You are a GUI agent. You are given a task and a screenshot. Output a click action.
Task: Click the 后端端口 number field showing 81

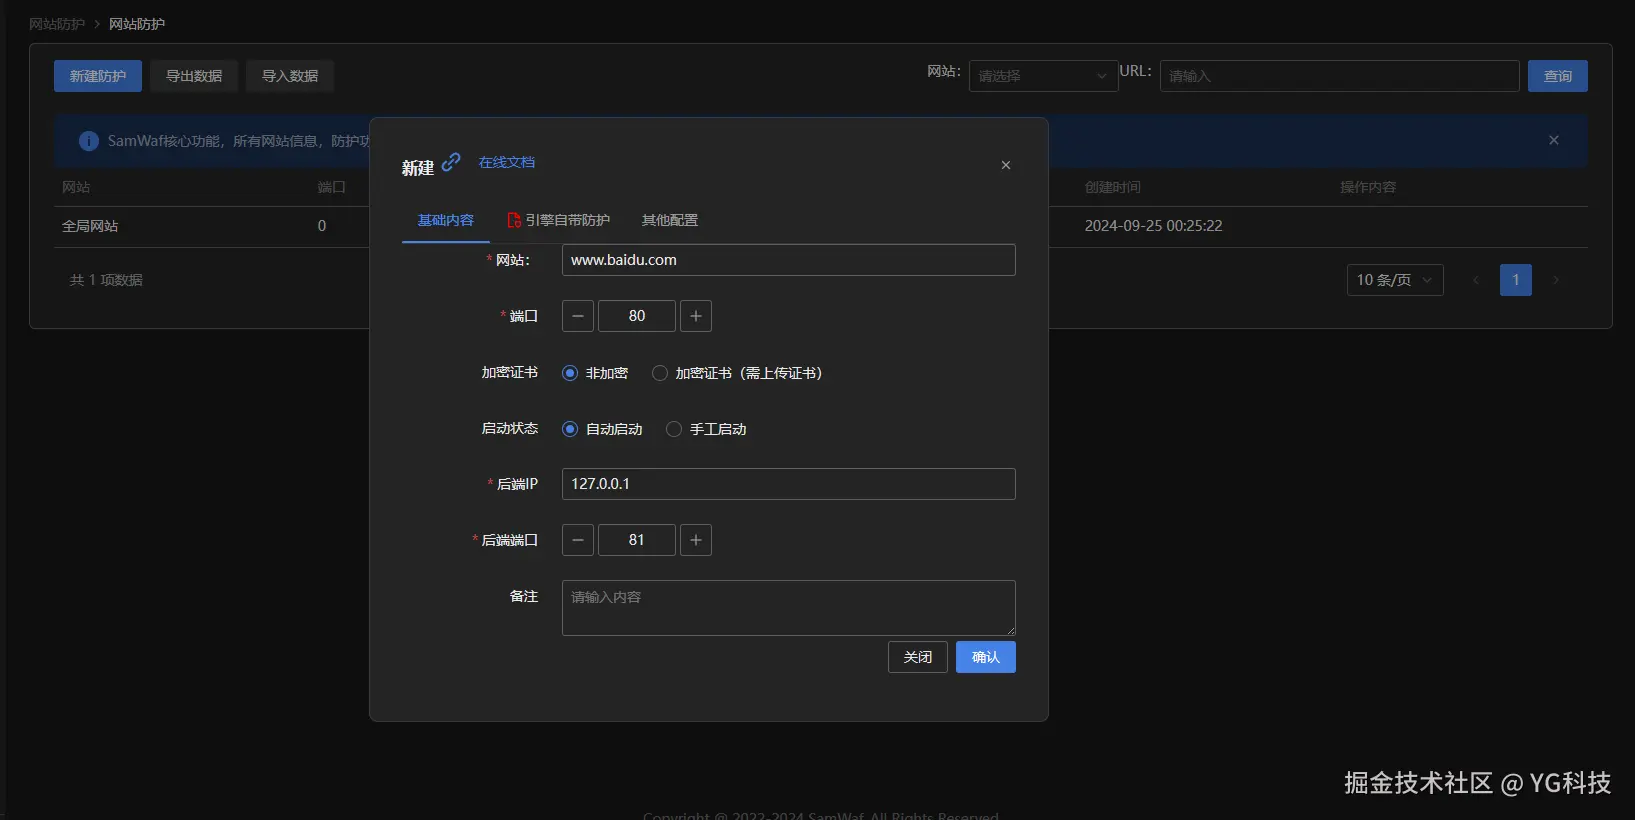(637, 540)
